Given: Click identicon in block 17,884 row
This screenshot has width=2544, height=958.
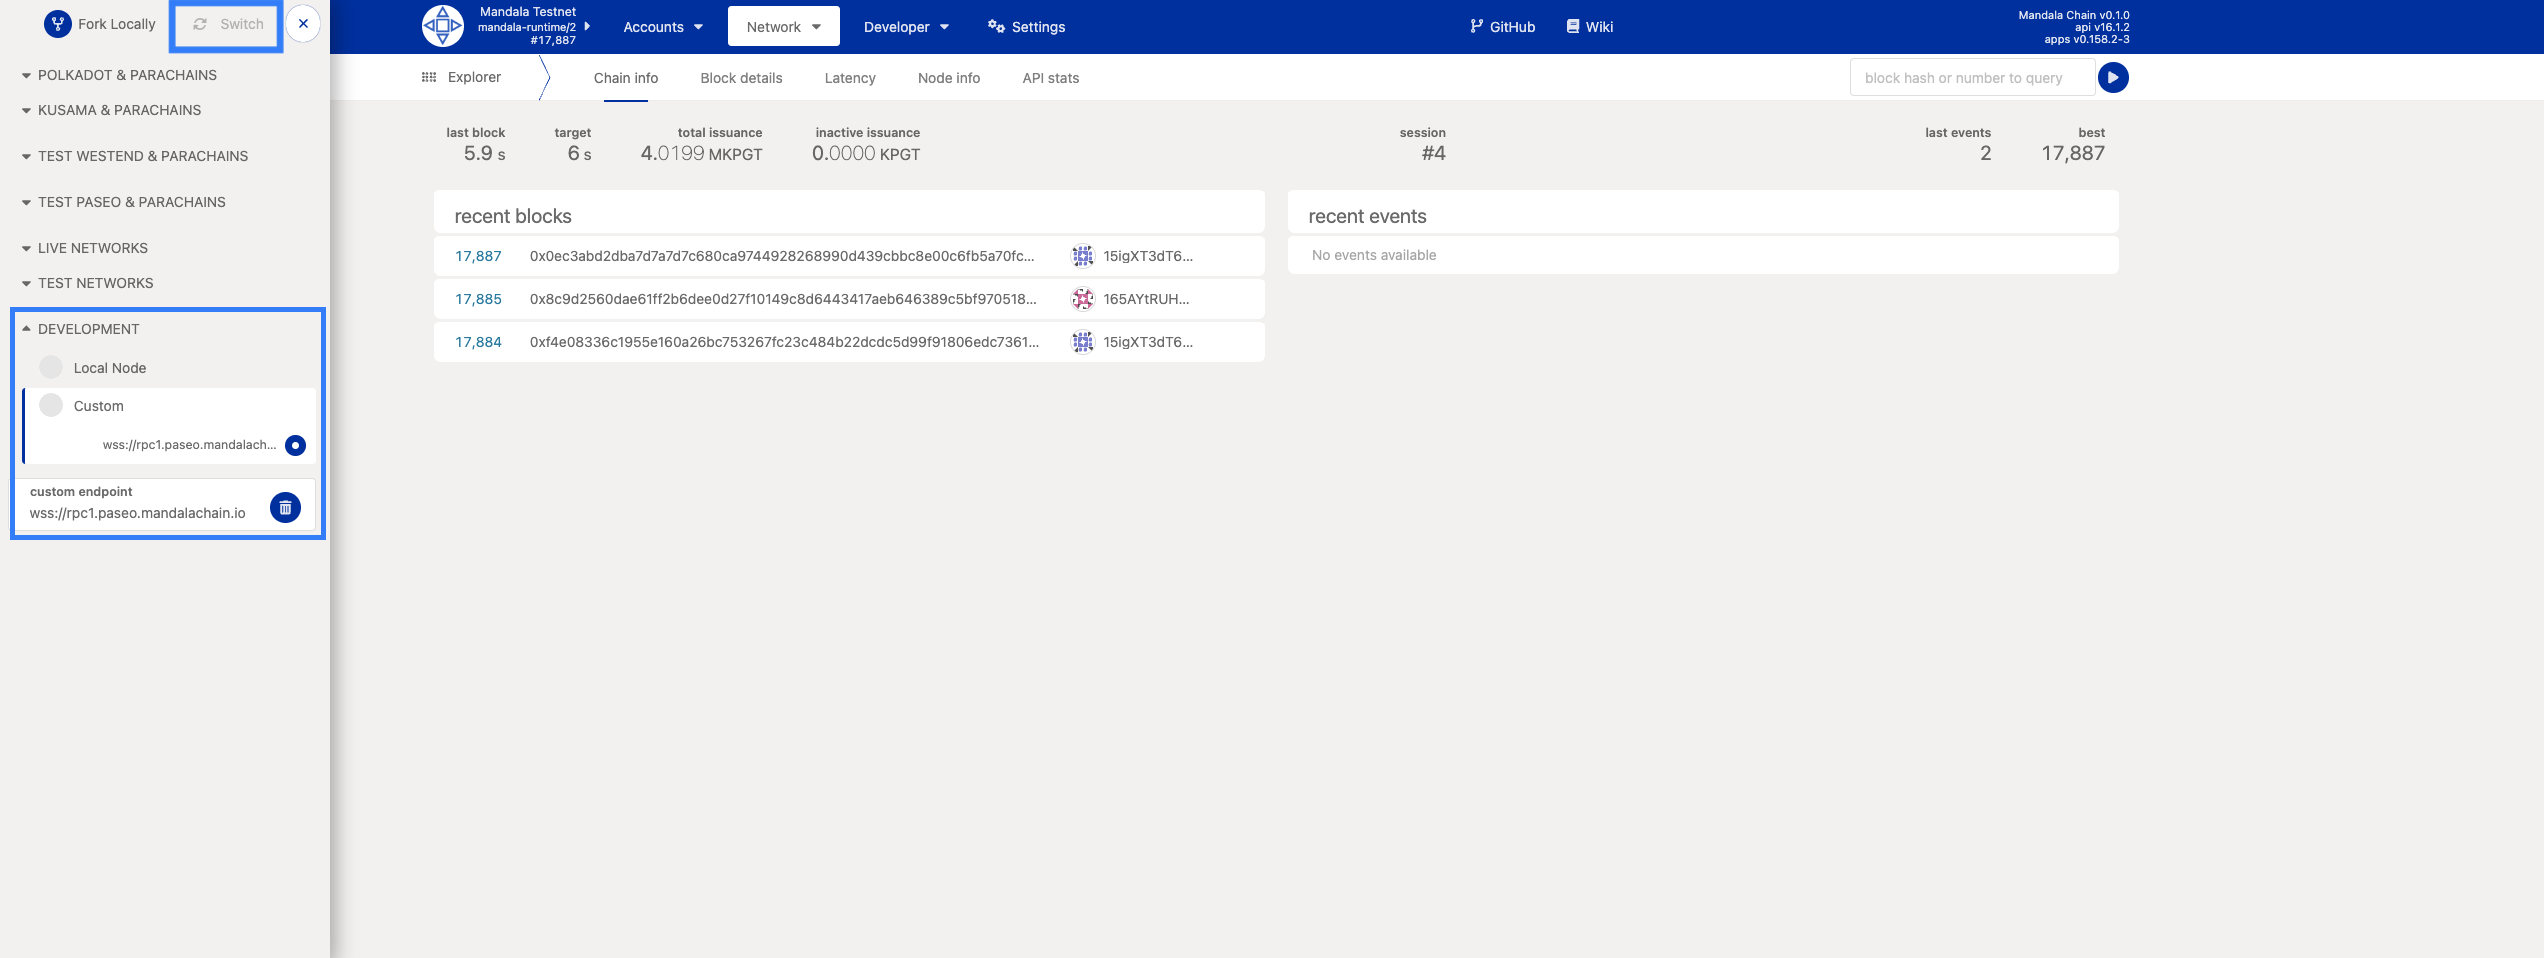Looking at the screenshot, I should click(1083, 342).
